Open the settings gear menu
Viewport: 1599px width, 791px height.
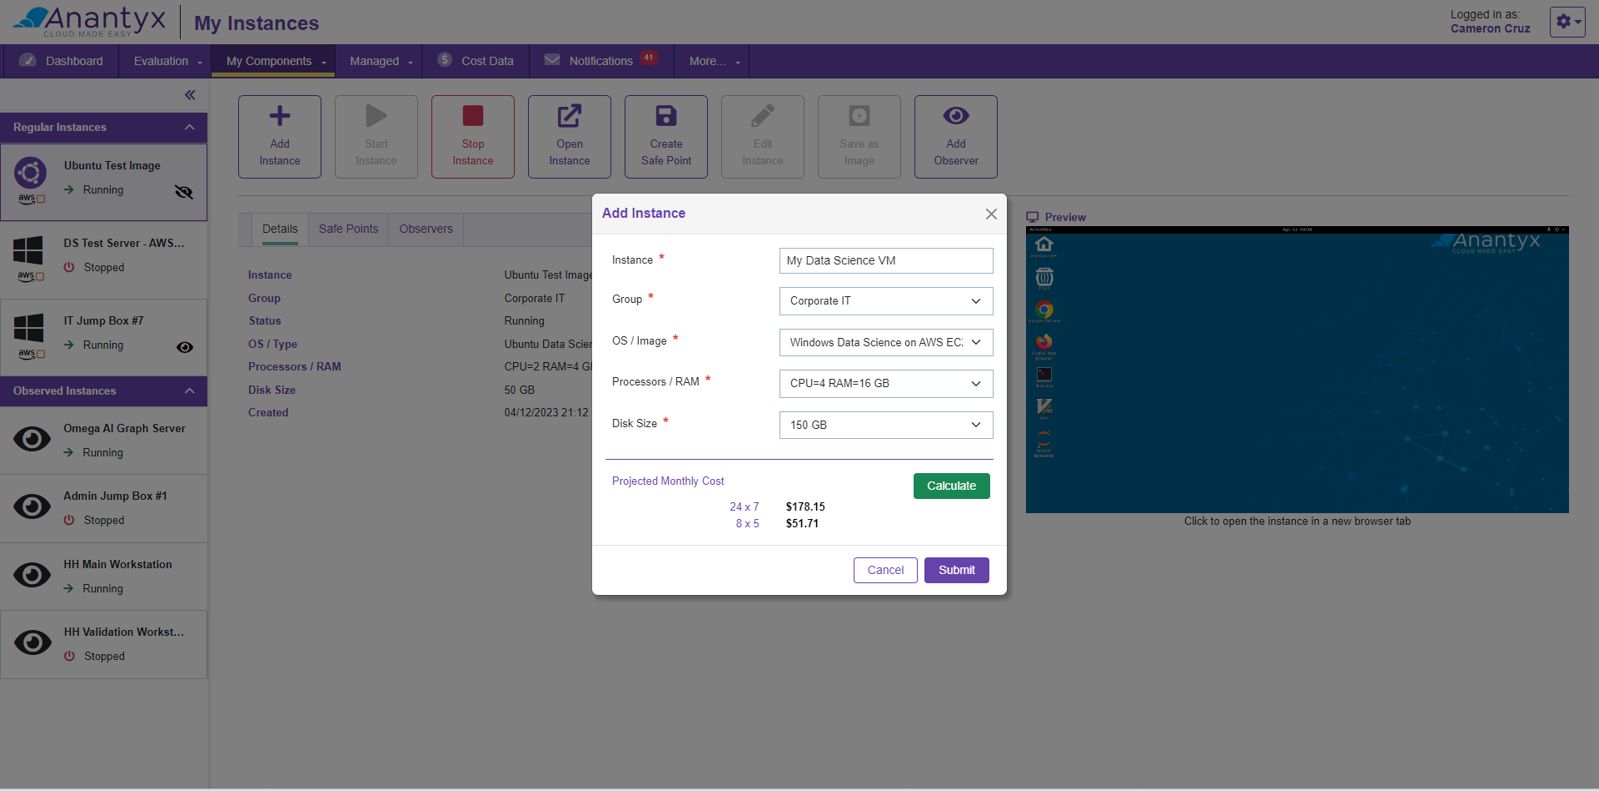tap(1567, 21)
